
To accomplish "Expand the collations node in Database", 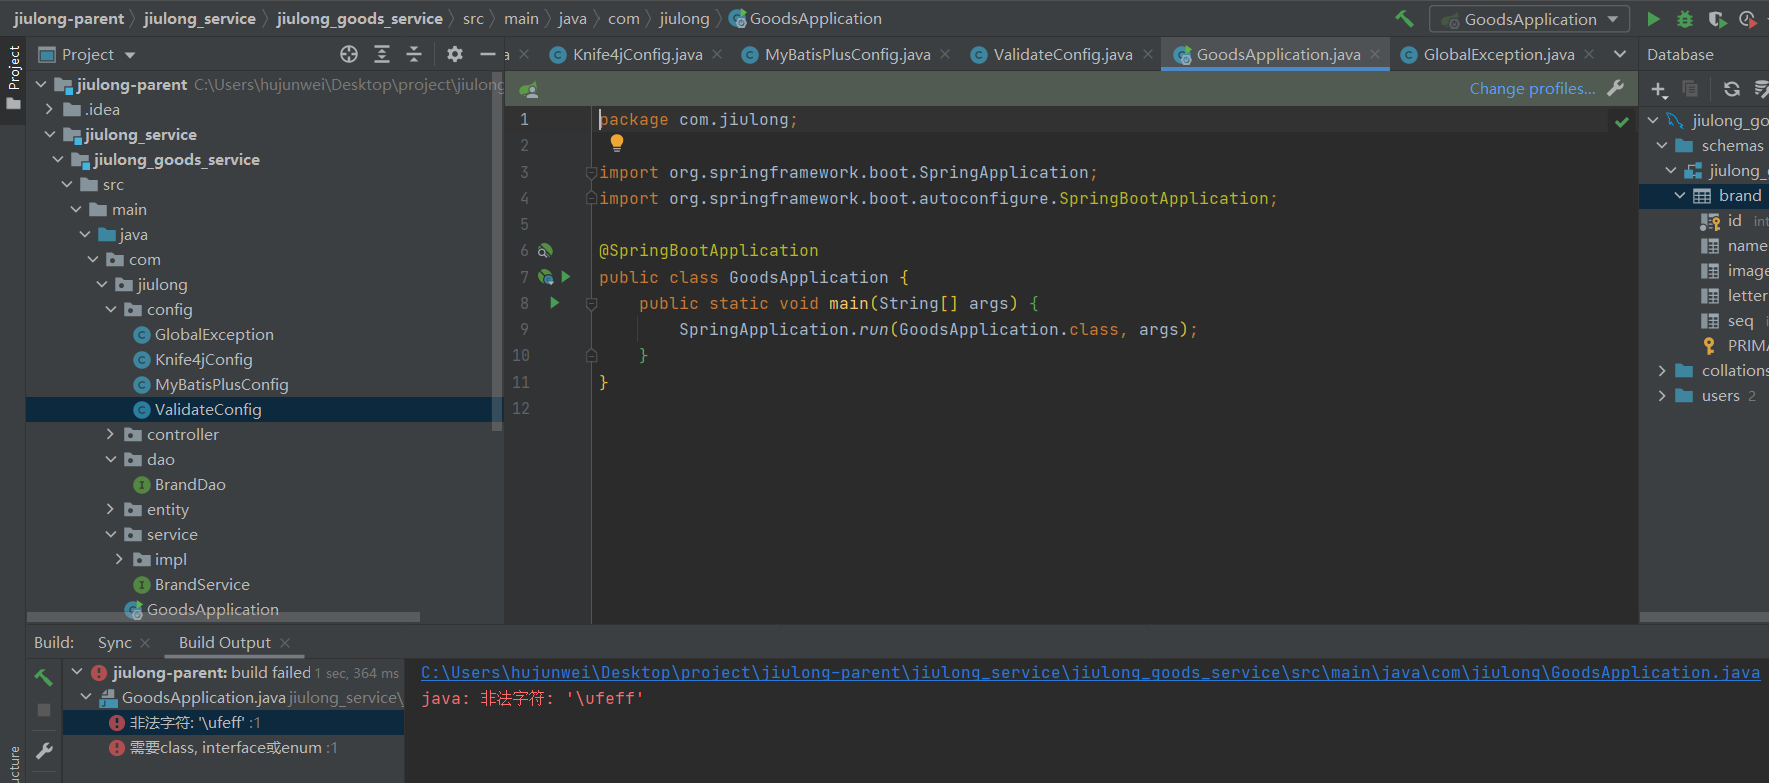I will (1662, 370).
